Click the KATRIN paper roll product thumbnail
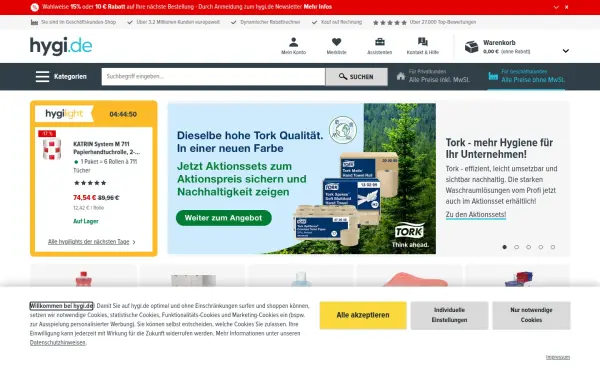Image resolution: width=600 pixels, height=375 pixels. (x=52, y=149)
